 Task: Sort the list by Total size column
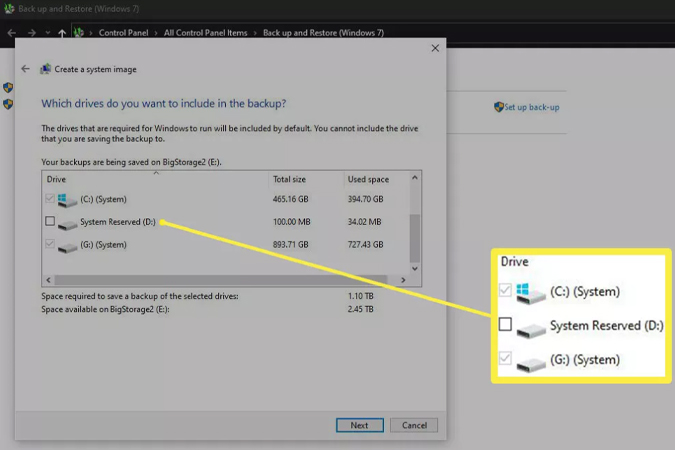(292, 179)
